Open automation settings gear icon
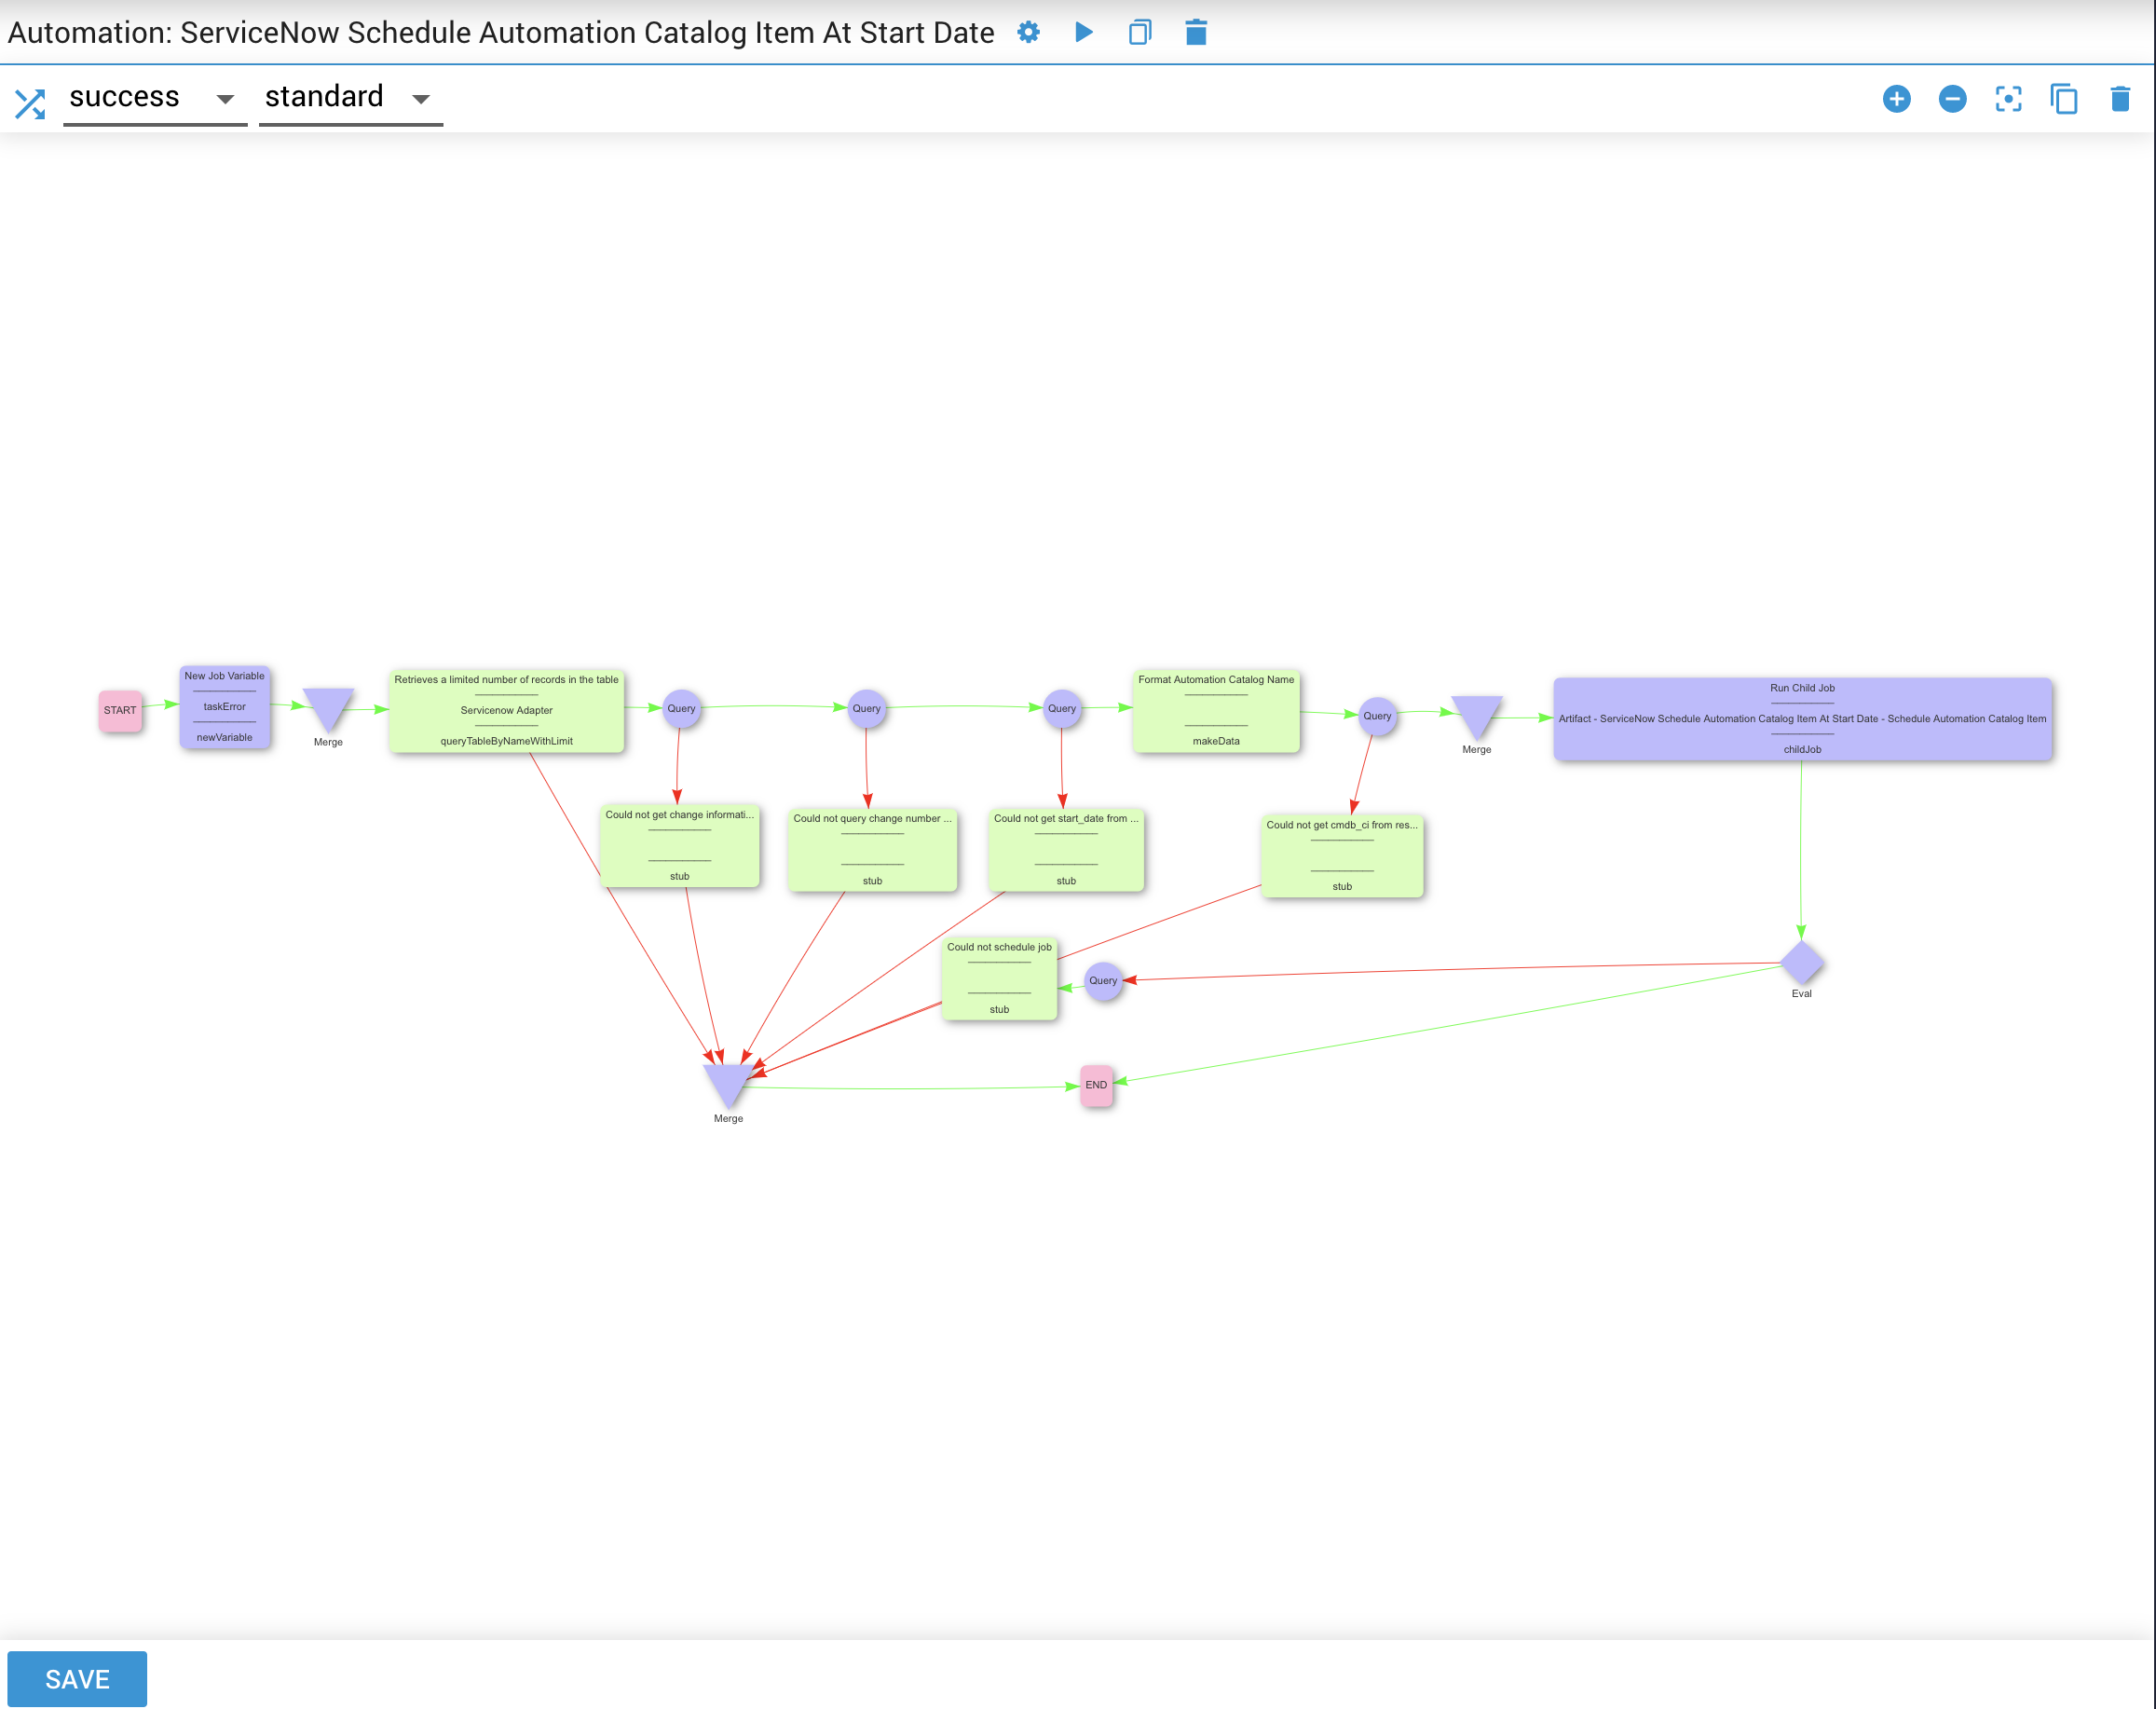Screen dimensions: 2156x1709 [x=1028, y=33]
